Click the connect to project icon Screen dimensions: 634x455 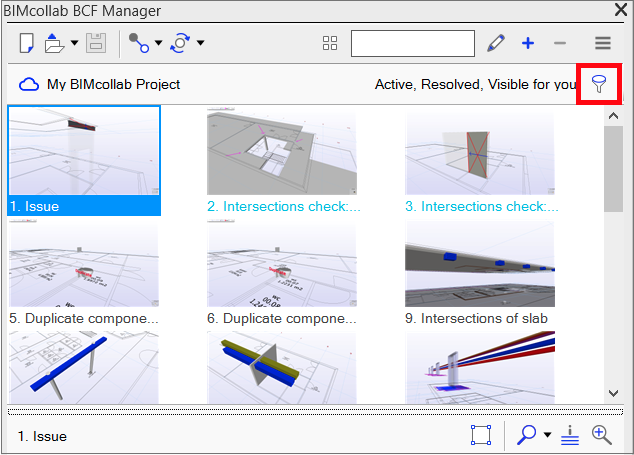coord(139,43)
